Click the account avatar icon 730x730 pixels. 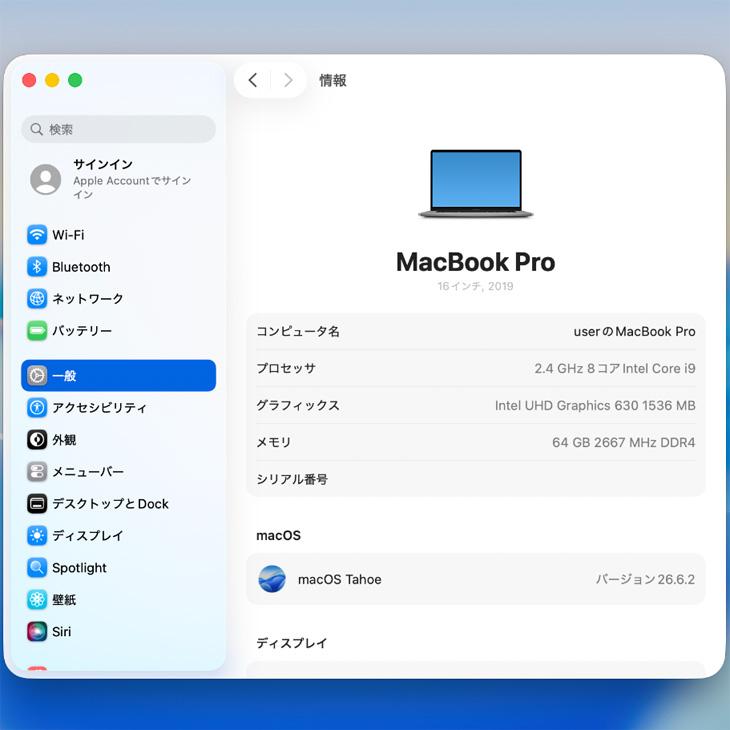[46, 179]
